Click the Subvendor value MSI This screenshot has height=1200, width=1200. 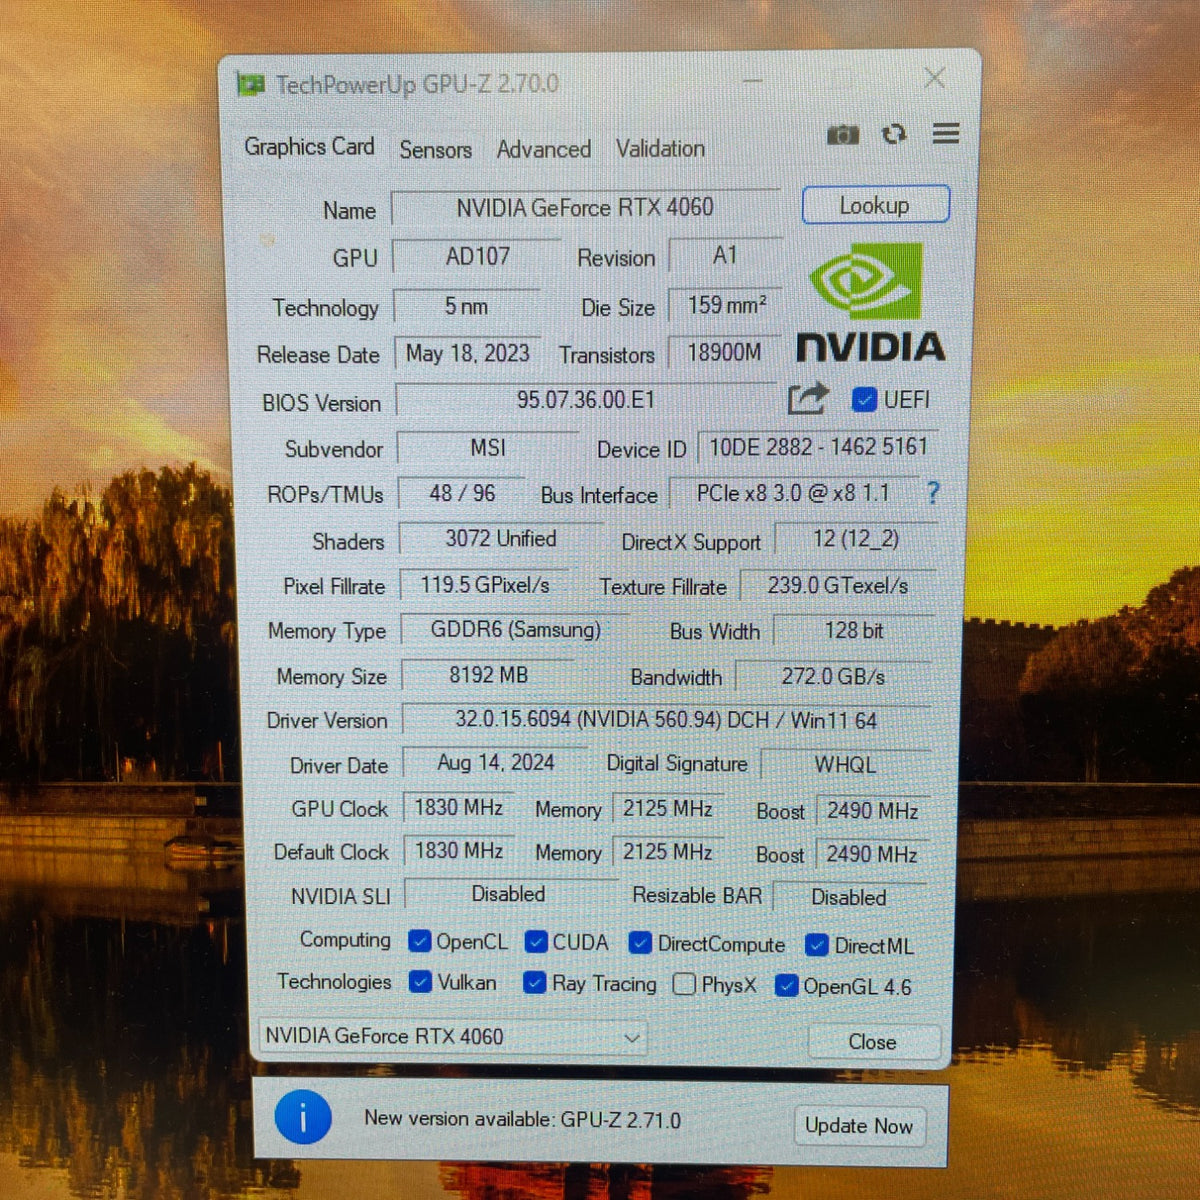(488, 448)
